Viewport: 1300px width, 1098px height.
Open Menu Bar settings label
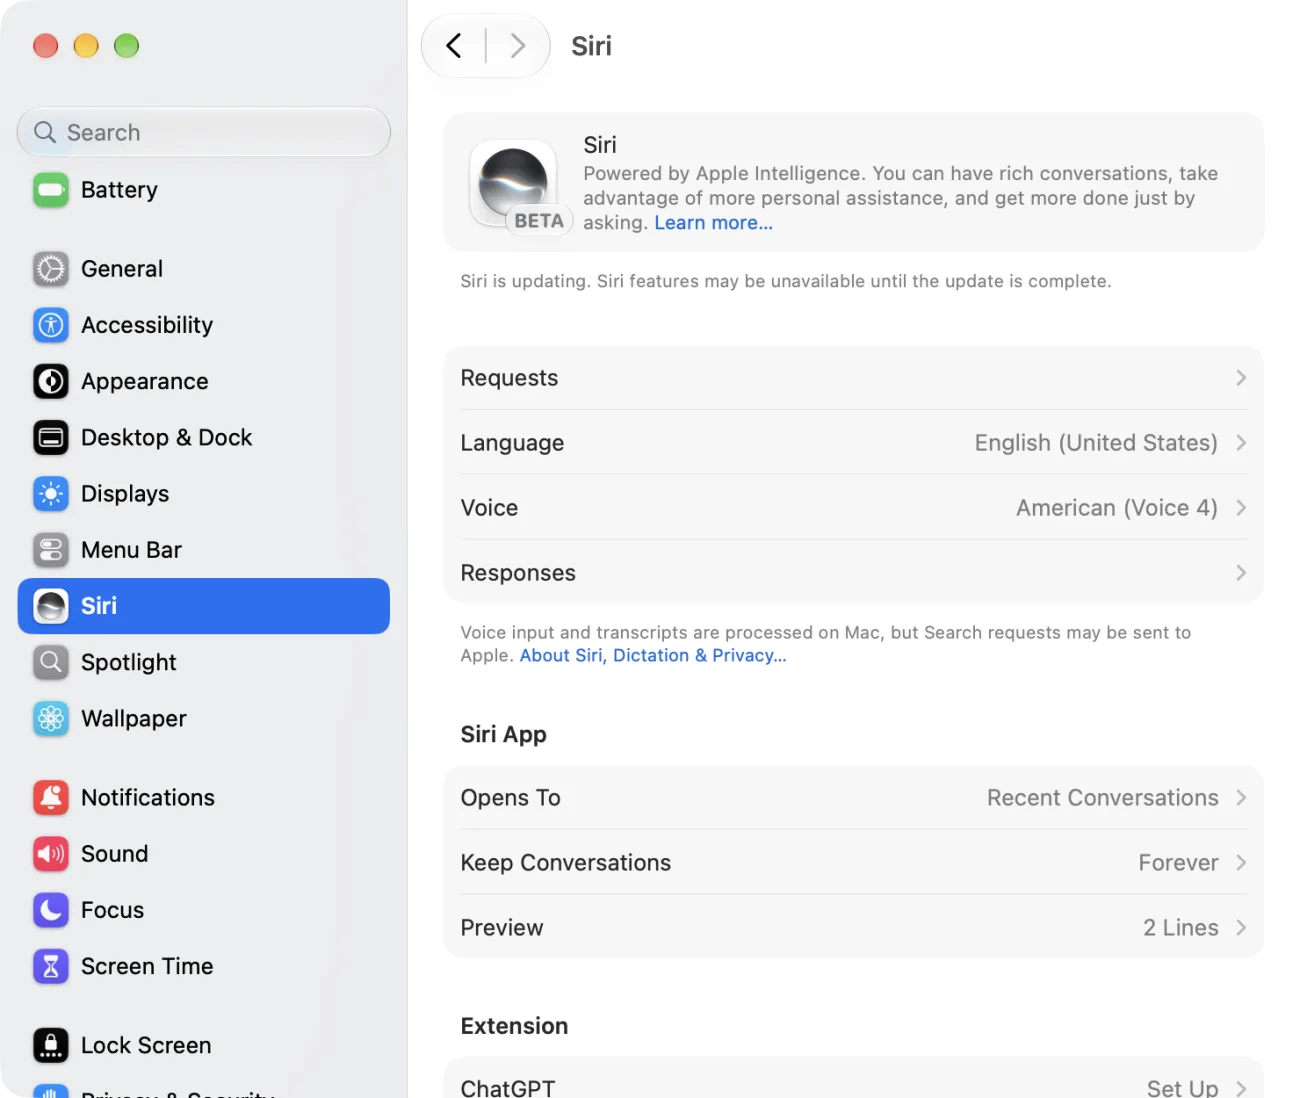pos(131,550)
